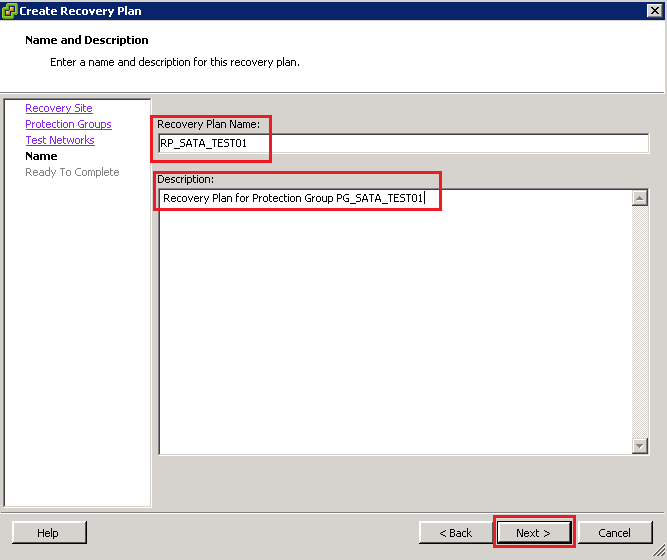Select the Name step in the sidebar
This screenshot has width=667, height=560.
[x=41, y=156]
